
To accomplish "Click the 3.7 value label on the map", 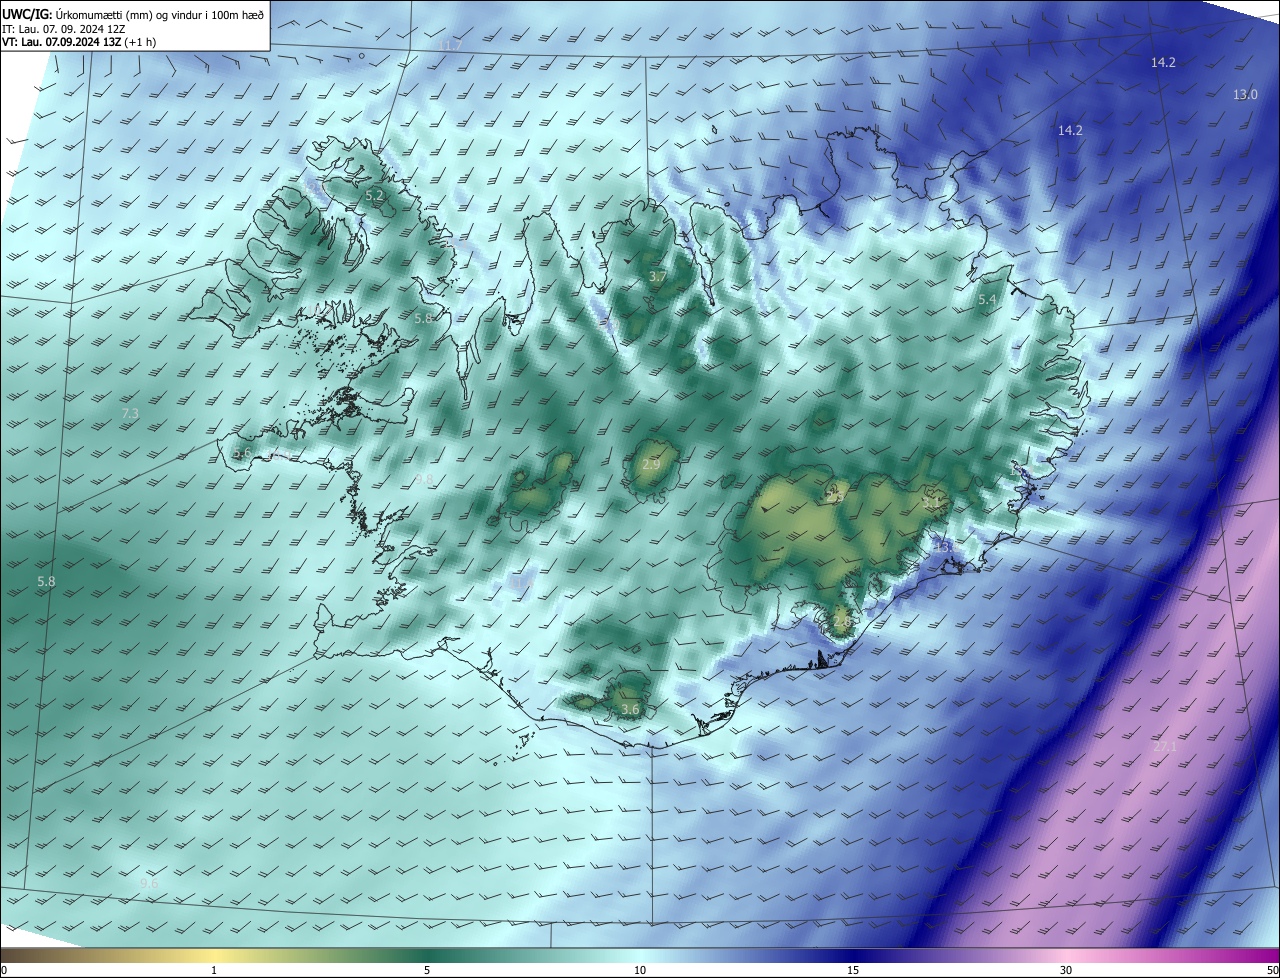I will click(657, 276).
